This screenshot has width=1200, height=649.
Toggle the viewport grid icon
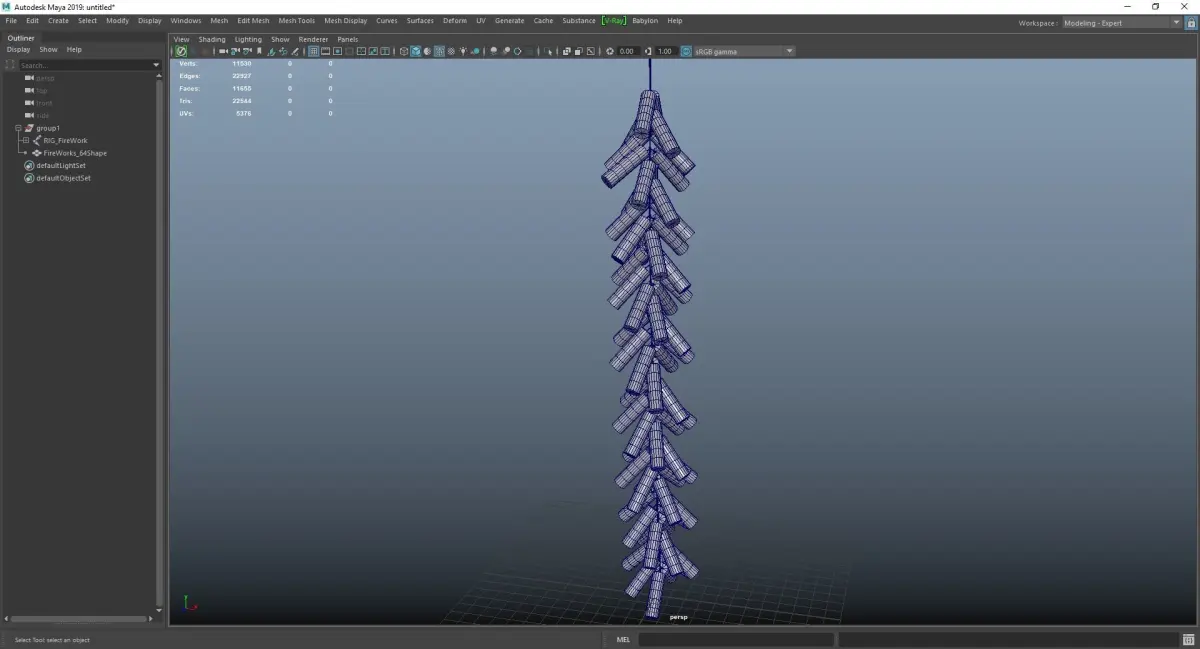(x=313, y=51)
